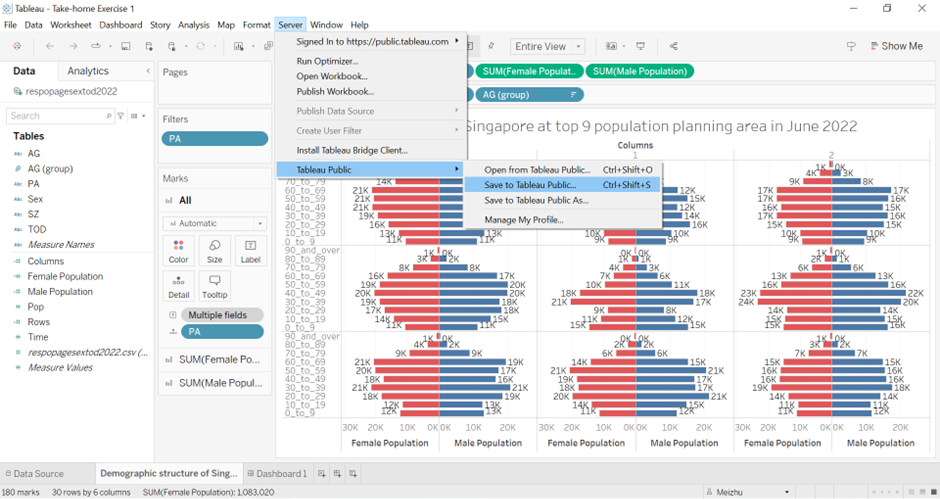Click the Color button on Marks card
Viewport: 940px width, 499px height.
pos(178,251)
